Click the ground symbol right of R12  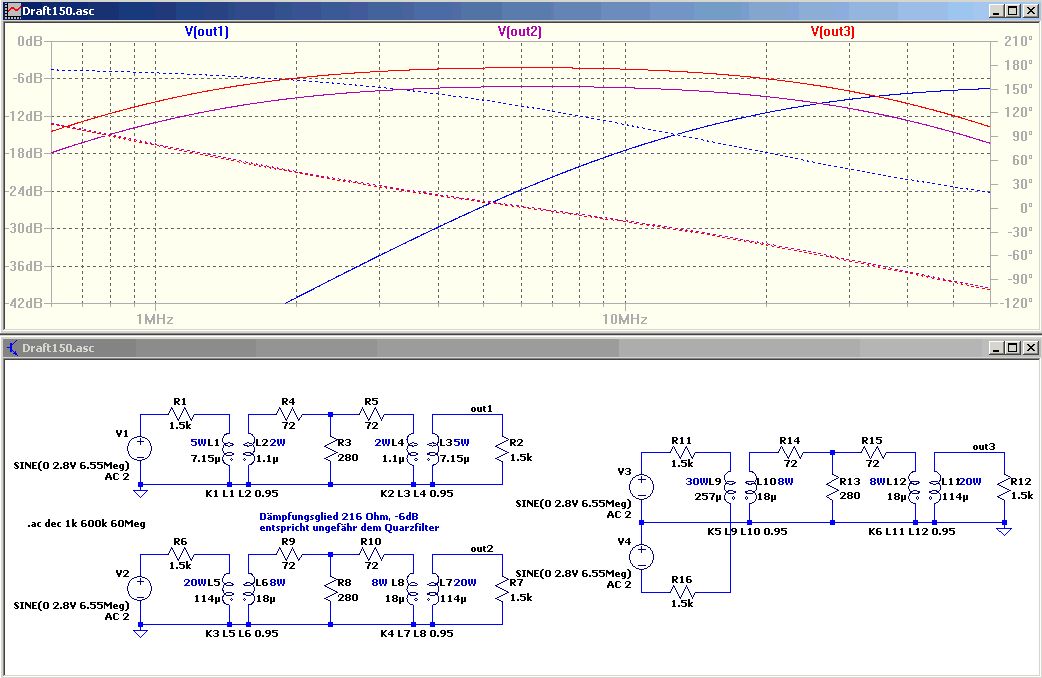(1004, 531)
